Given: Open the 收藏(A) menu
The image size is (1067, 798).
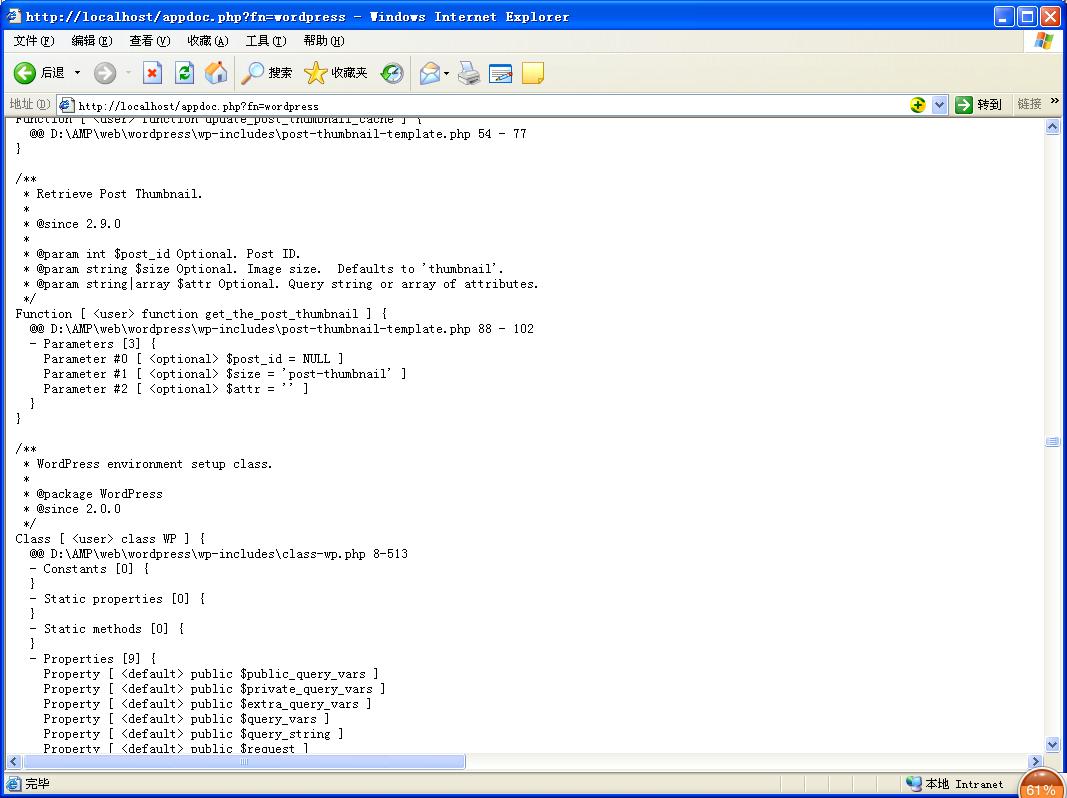Looking at the screenshot, I should [208, 41].
